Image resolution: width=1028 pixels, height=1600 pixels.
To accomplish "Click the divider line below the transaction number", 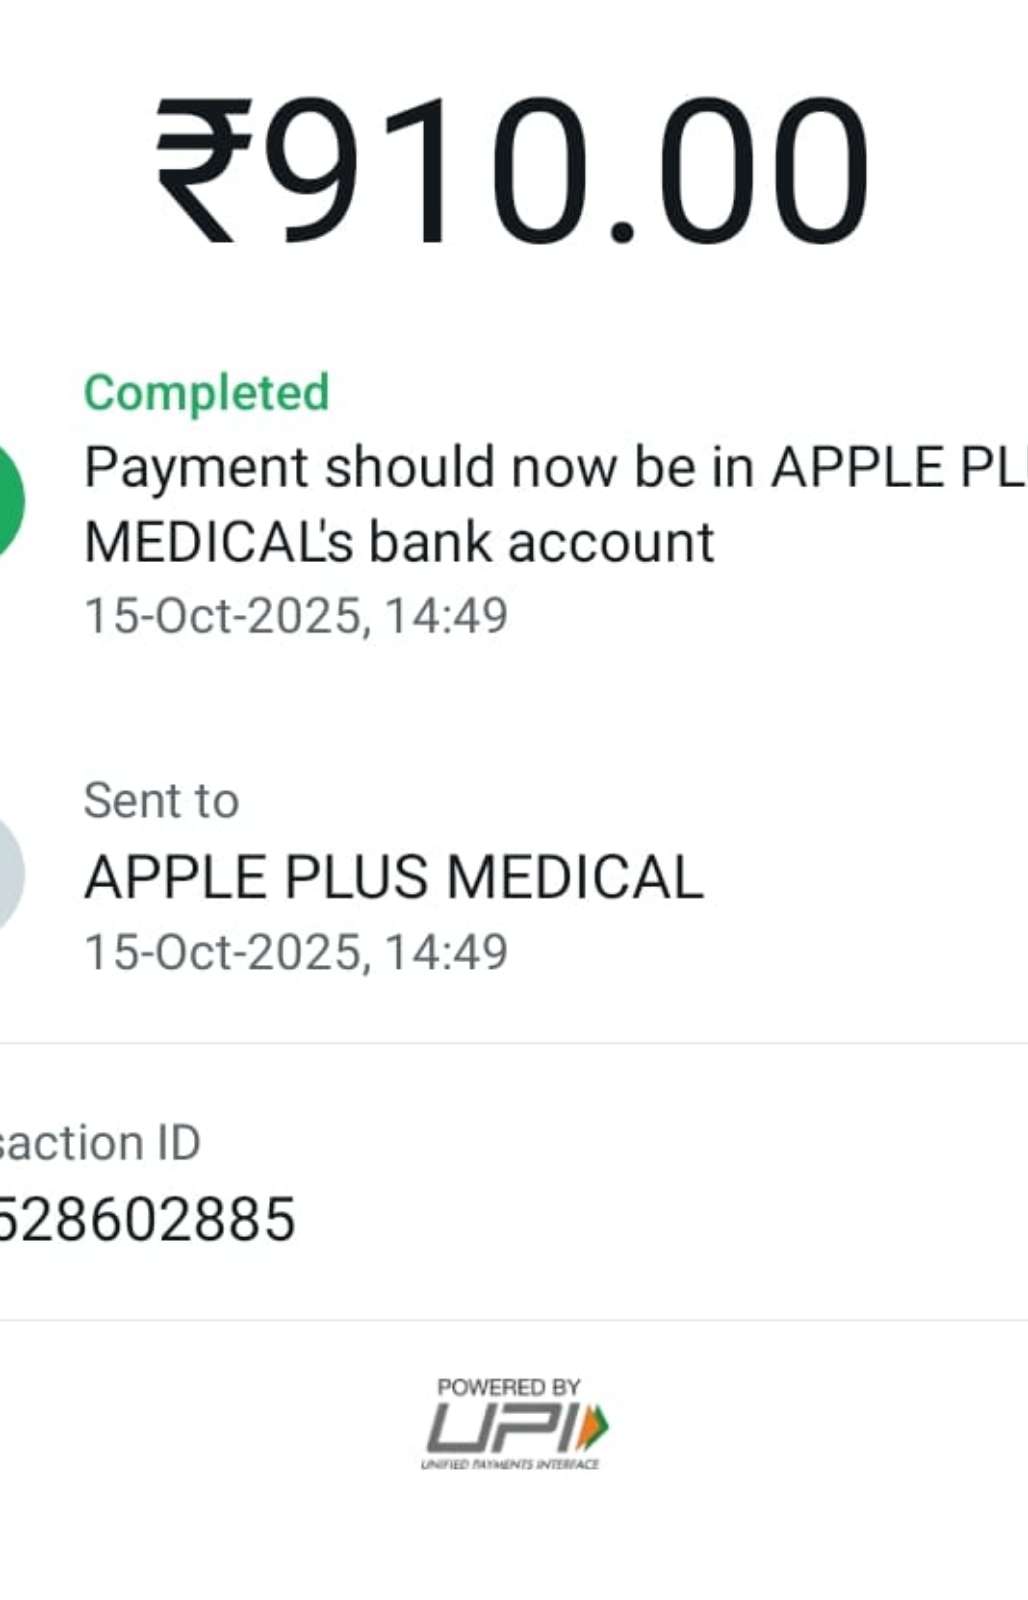I will coord(514,1320).
